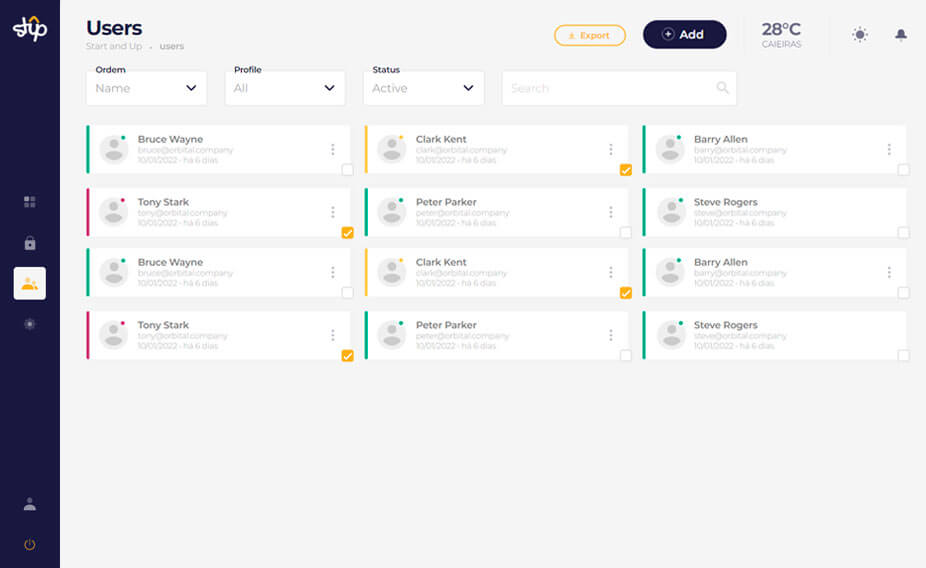The width and height of the screenshot is (926, 568).
Task: Open the first Peter Parker card's three-dot menu
Action: tap(610, 212)
